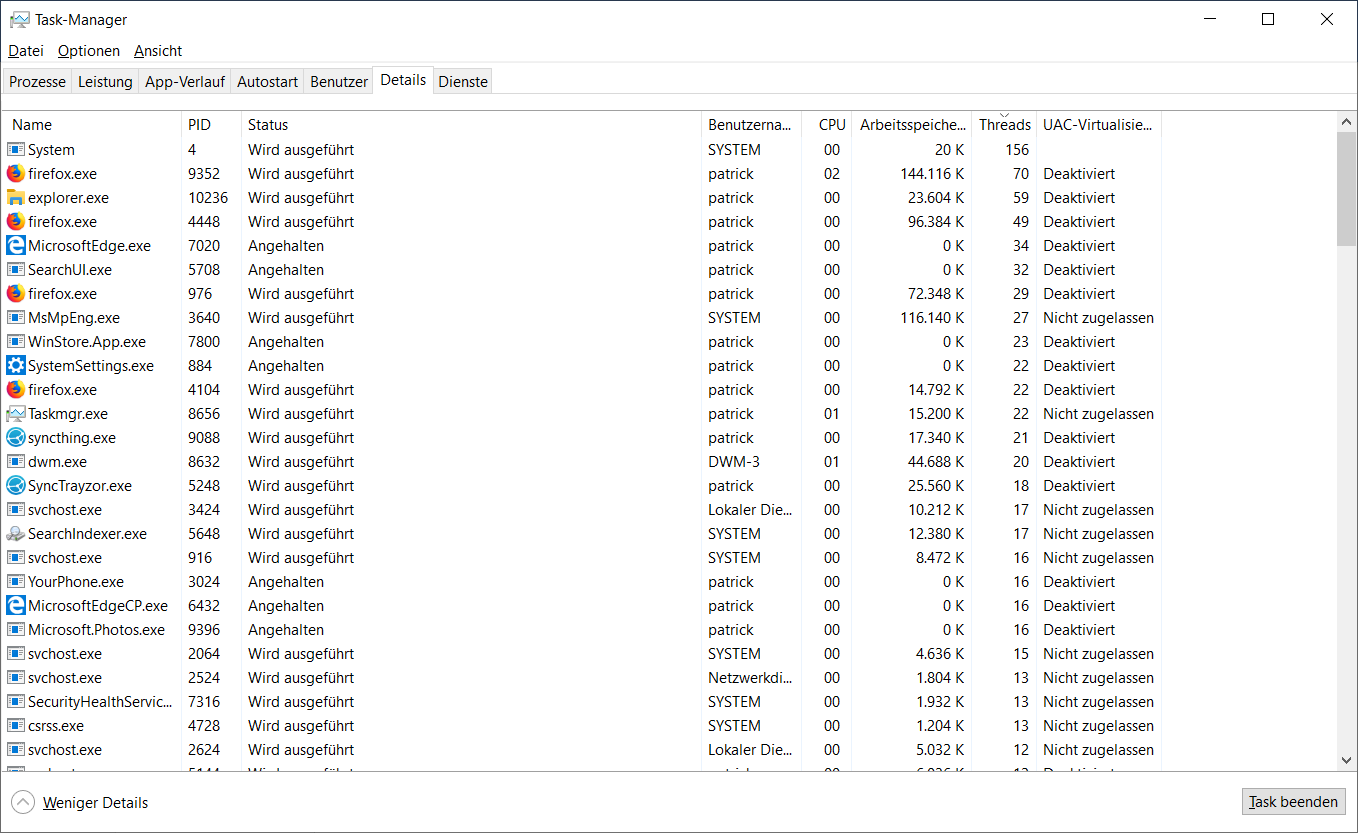
Task: Select the Details tab
Action: (403, 80)
